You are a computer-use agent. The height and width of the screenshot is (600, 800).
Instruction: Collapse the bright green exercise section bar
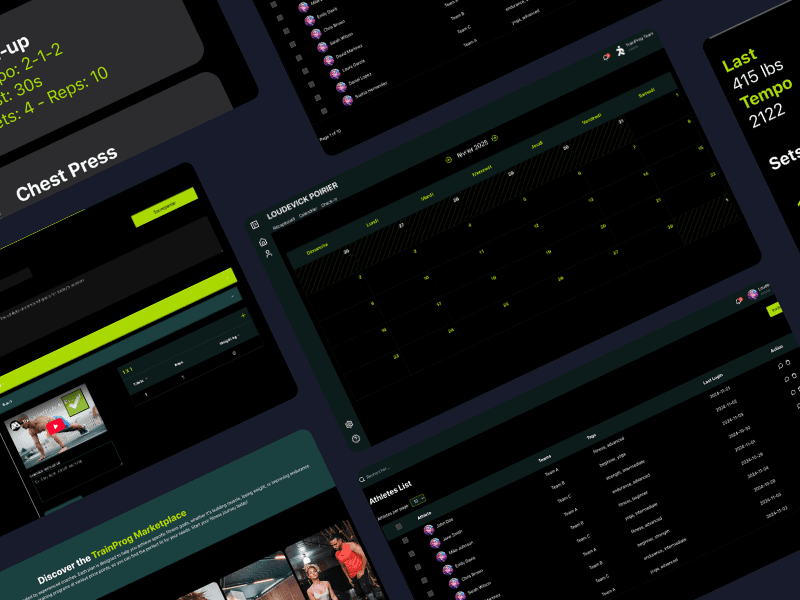coord(229,279)
